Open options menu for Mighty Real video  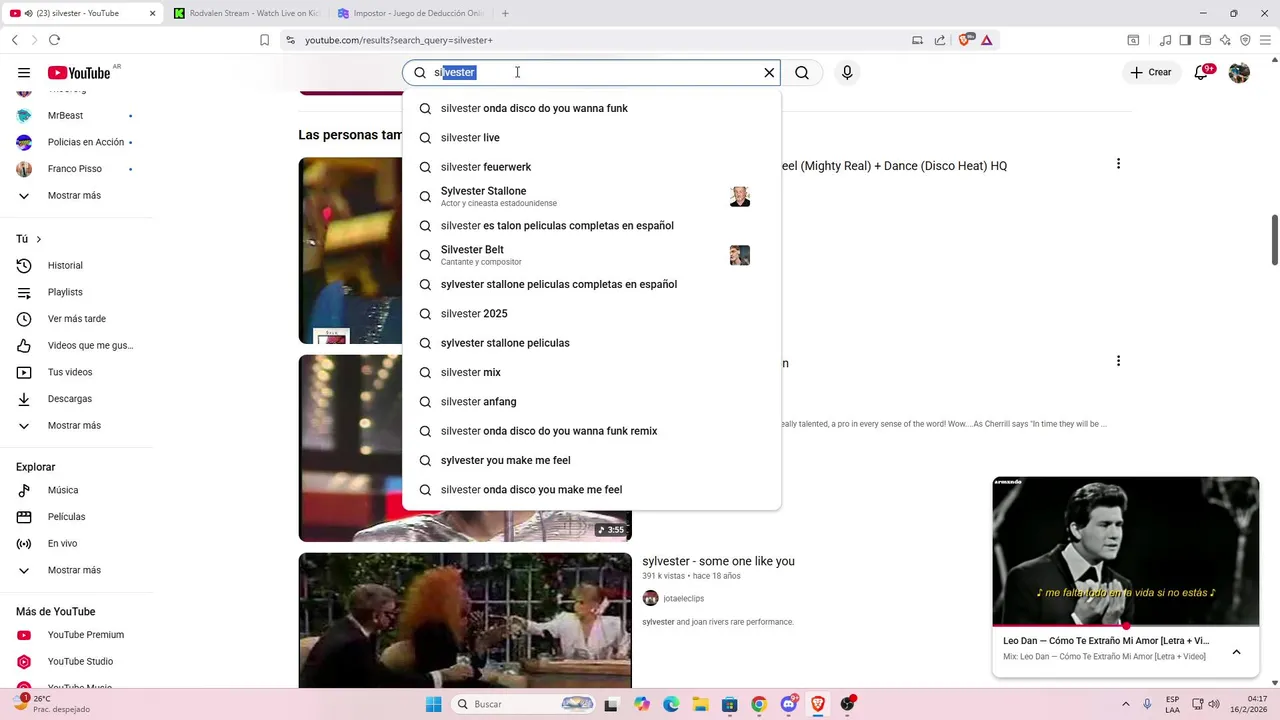[1118, 164]
